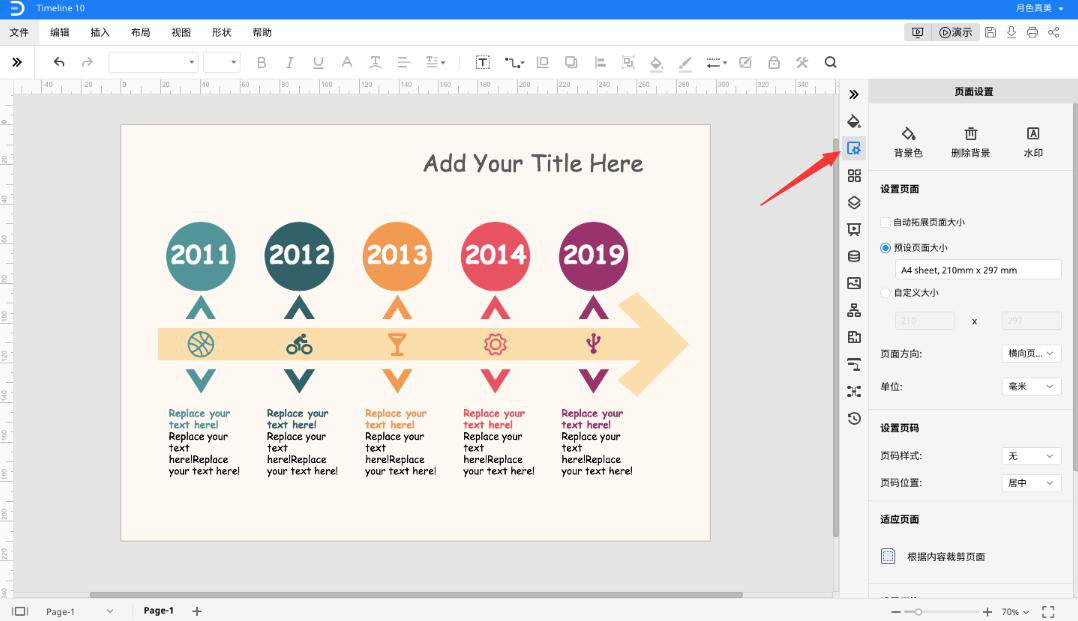The width and height of the screenshot is (1078, 621).
Task: Click the zoom in plus button
Action: coord(987,611)
